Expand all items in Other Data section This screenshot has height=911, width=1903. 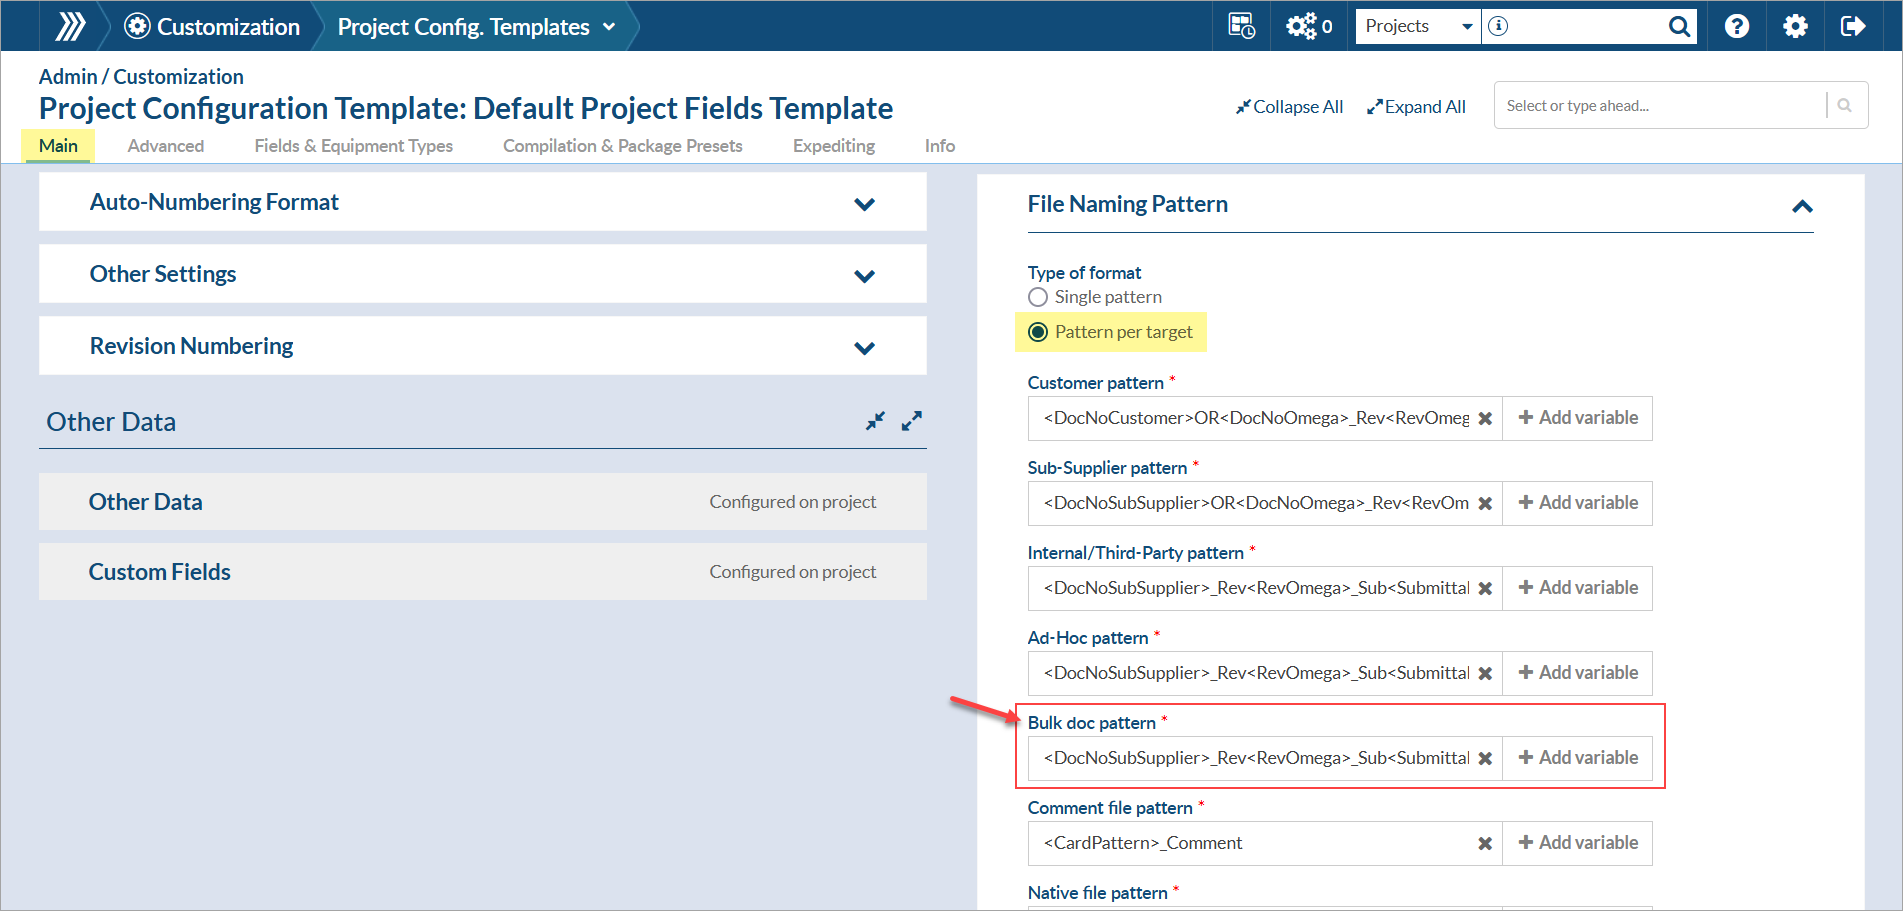(x=911, y=421)
